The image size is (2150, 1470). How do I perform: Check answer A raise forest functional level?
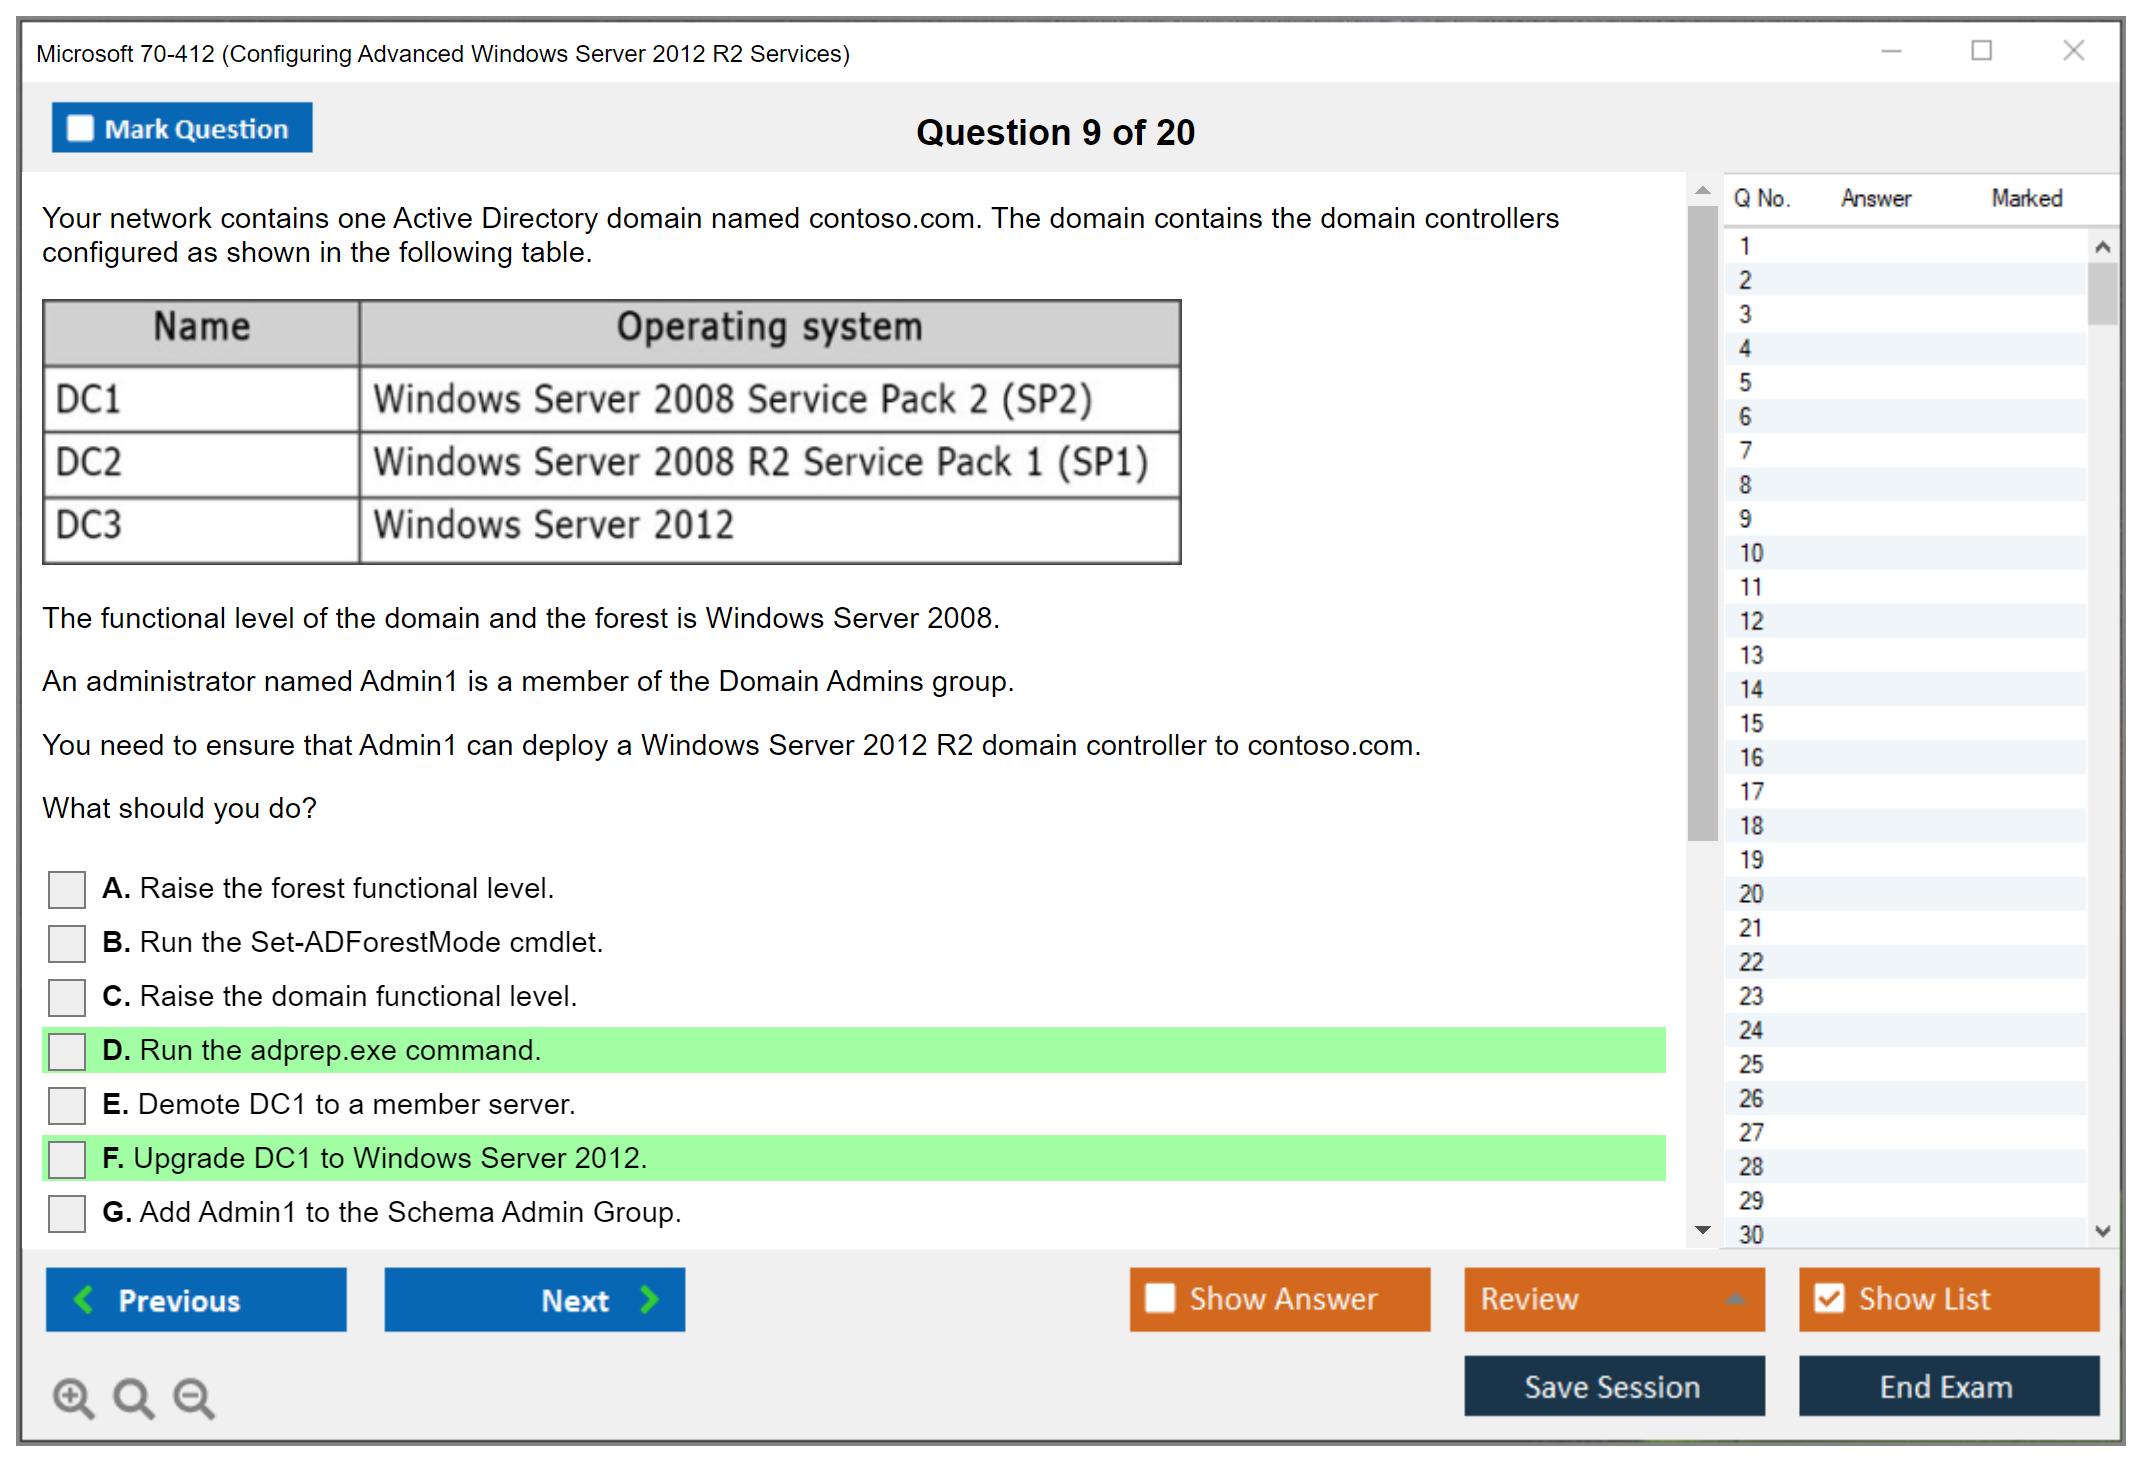pos(67,889)
